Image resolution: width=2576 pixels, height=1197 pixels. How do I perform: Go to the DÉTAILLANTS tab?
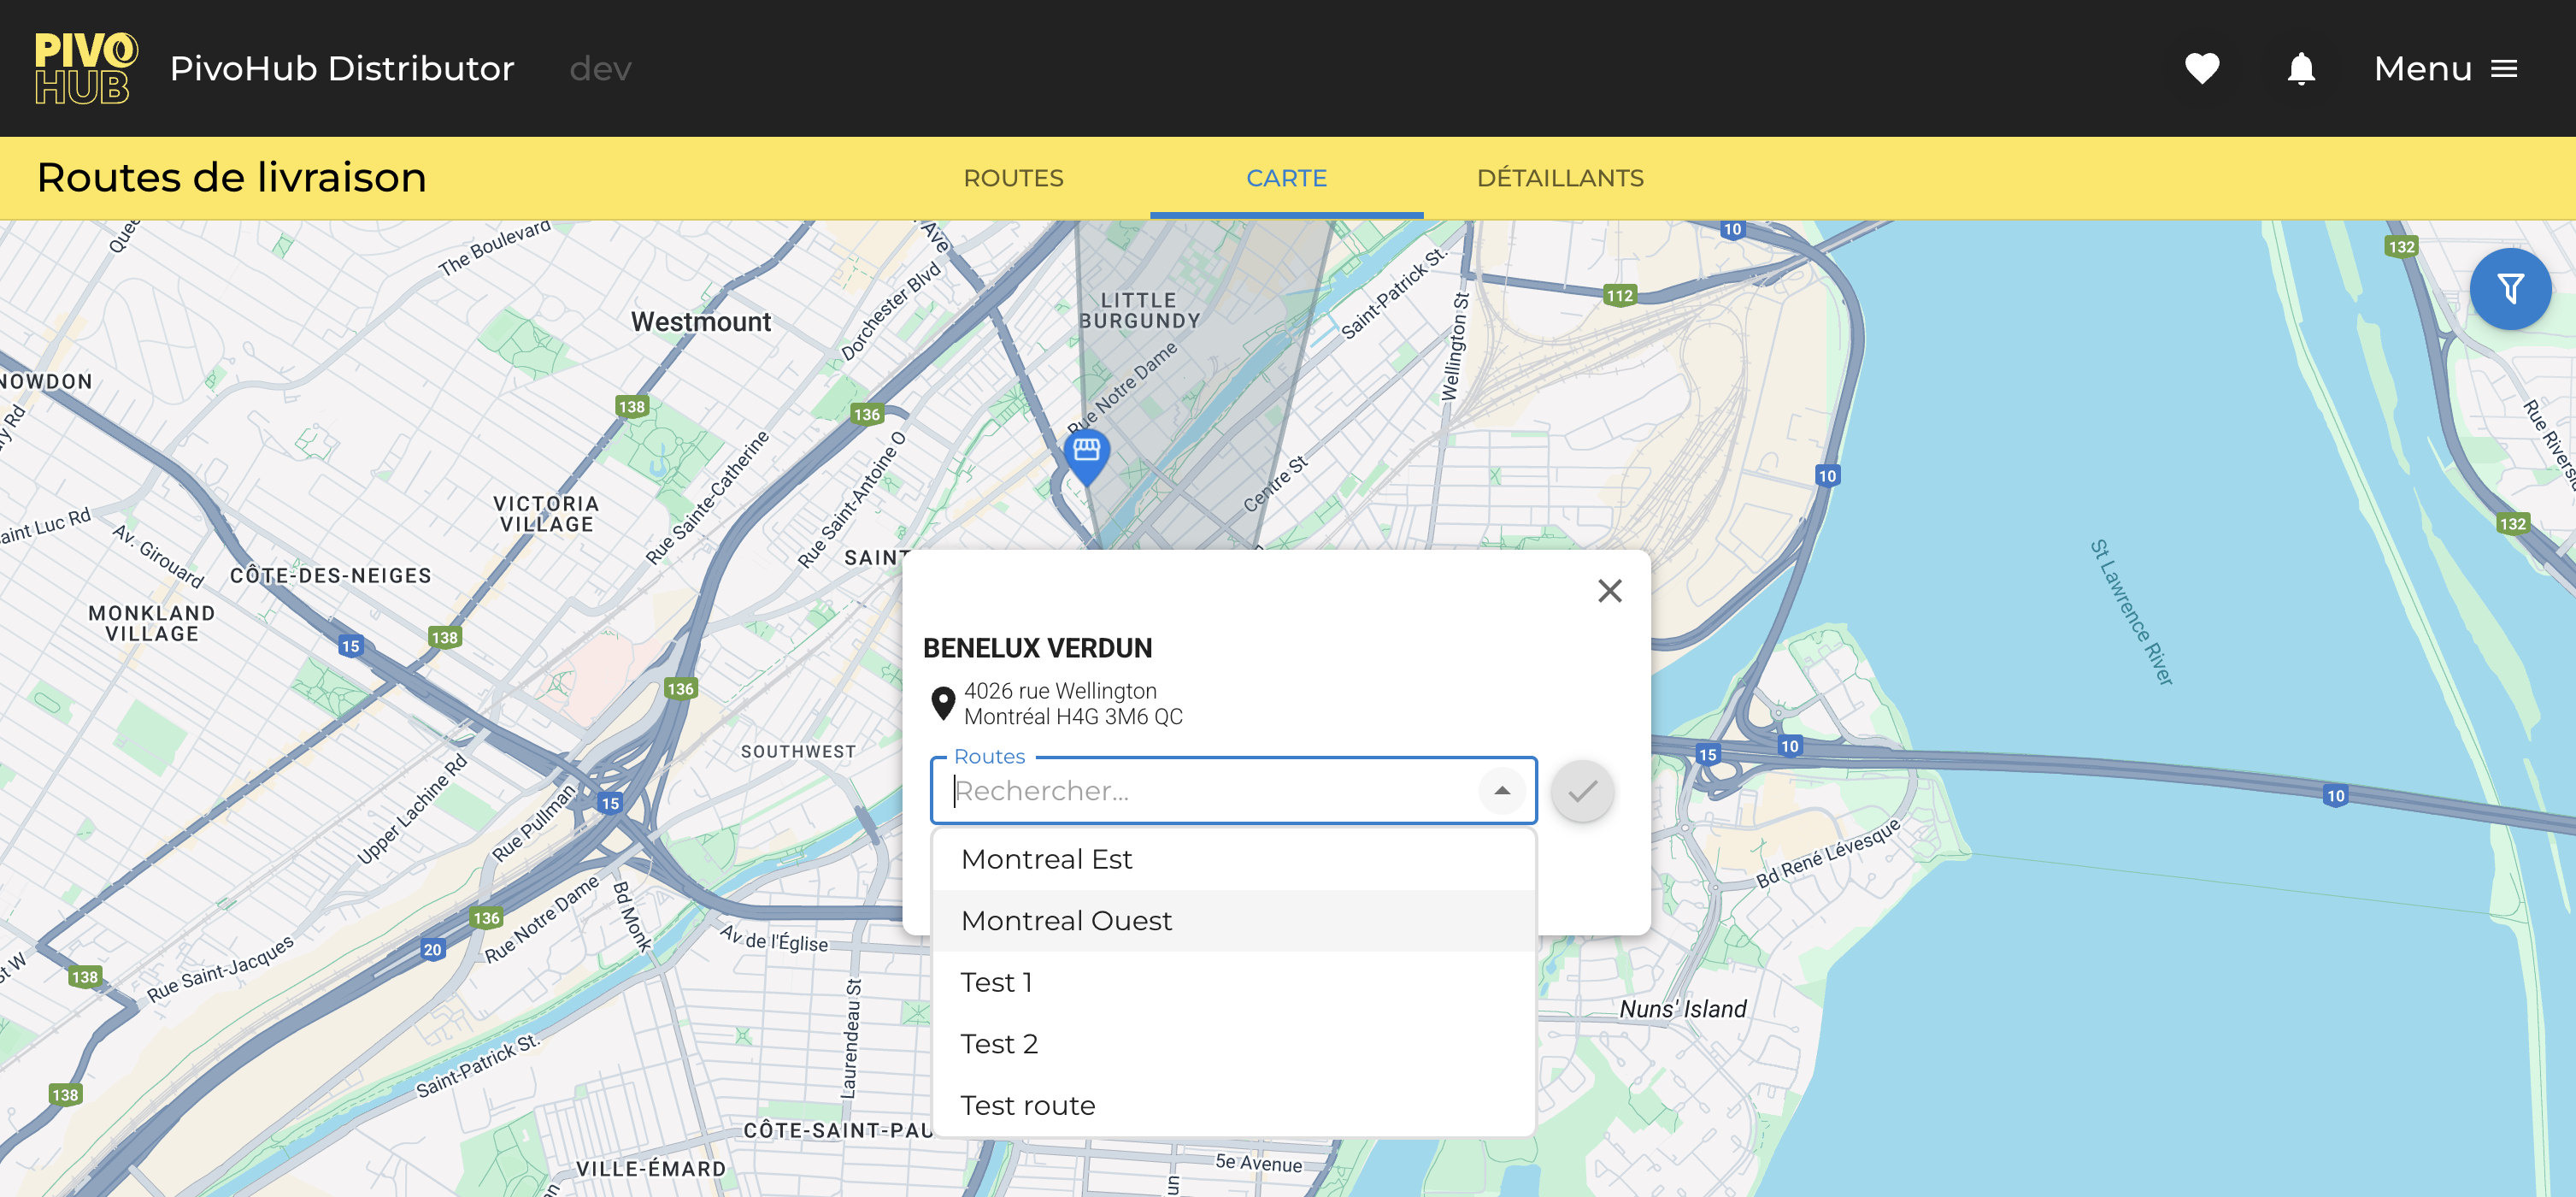[1559, 178]
